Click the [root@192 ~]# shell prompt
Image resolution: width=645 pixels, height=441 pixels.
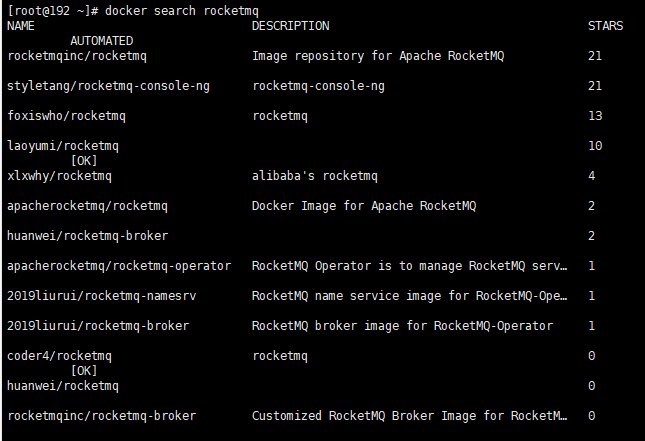[x=53, y=11]
